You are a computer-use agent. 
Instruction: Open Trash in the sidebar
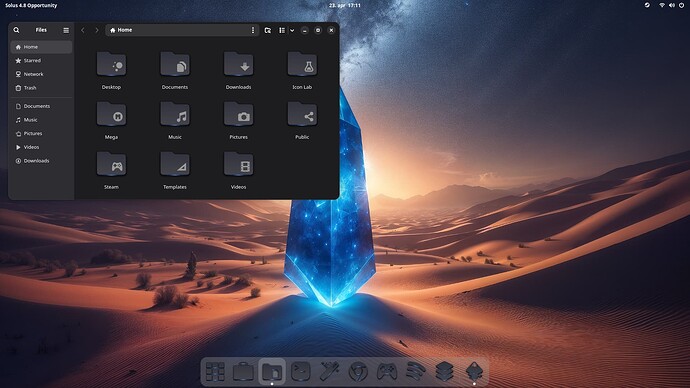pyautogui.click(x=41, y=88)
